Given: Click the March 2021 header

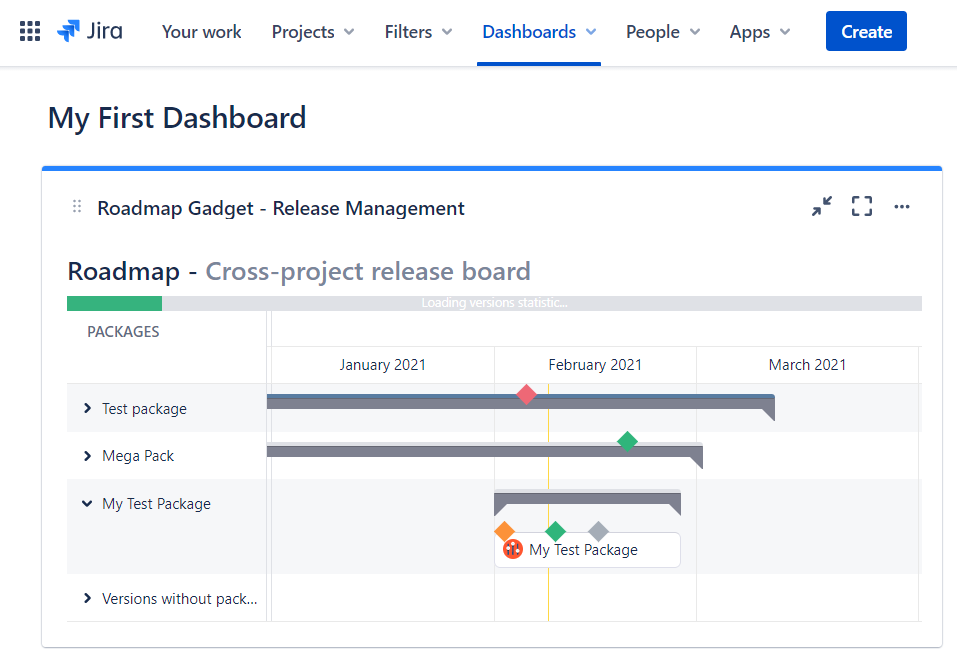Looking at the screenshot, I should 807,365.
